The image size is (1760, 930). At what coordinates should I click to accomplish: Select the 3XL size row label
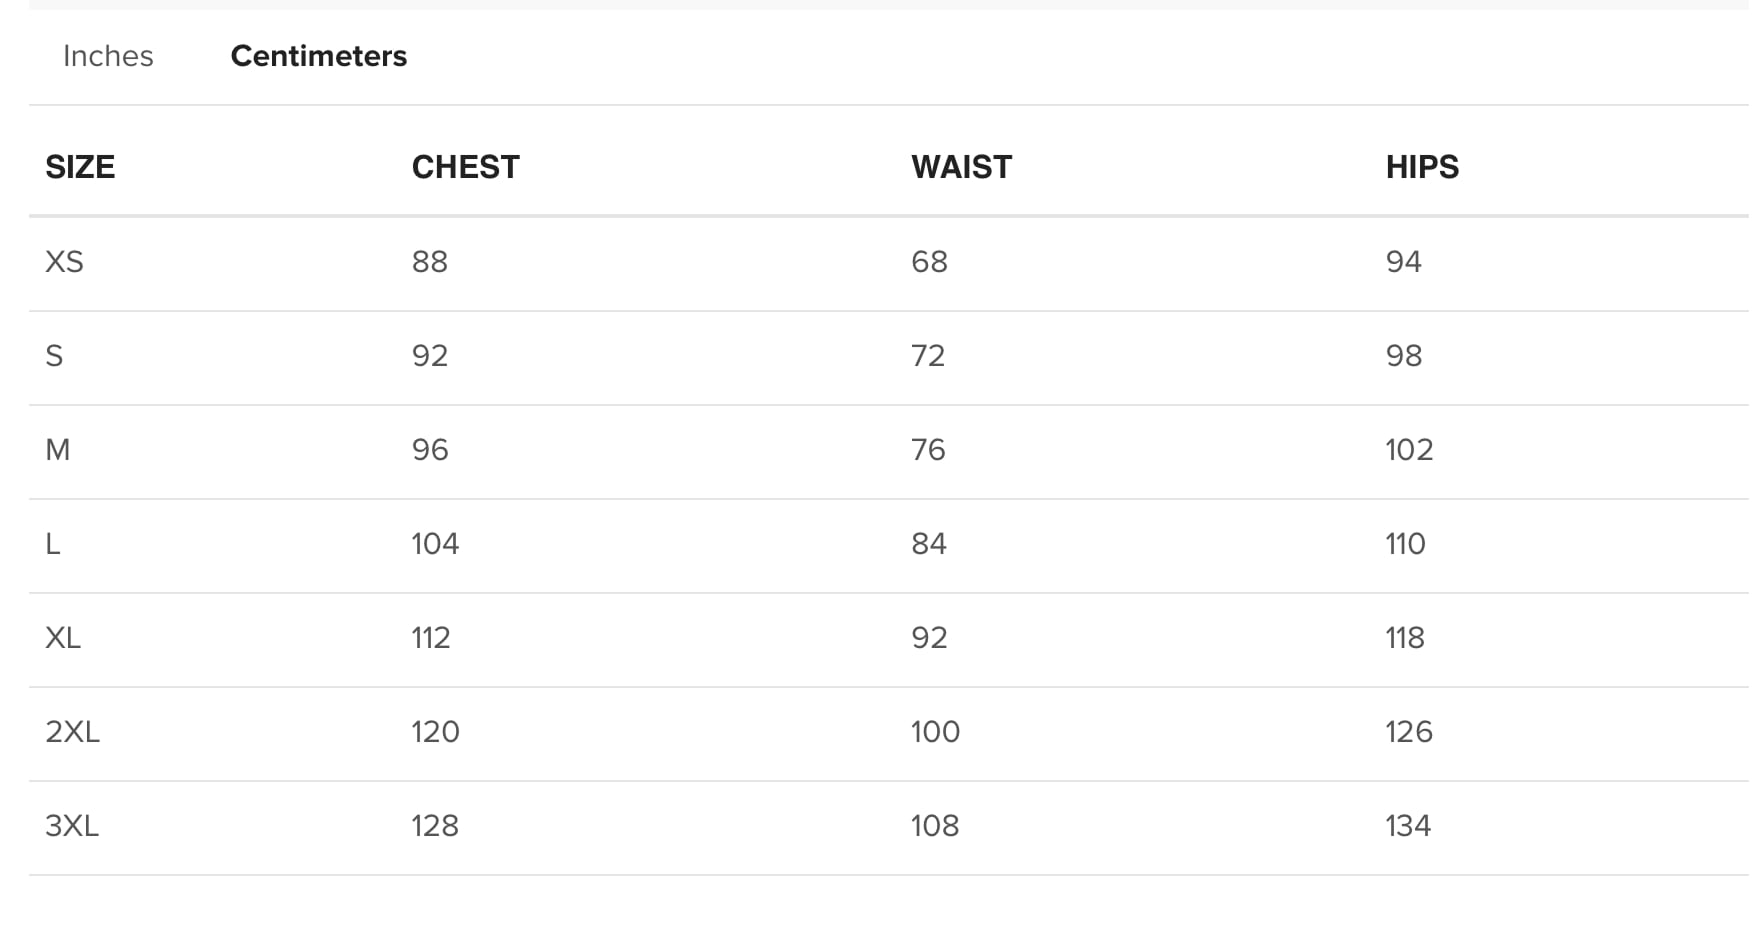tap(72, 826)
